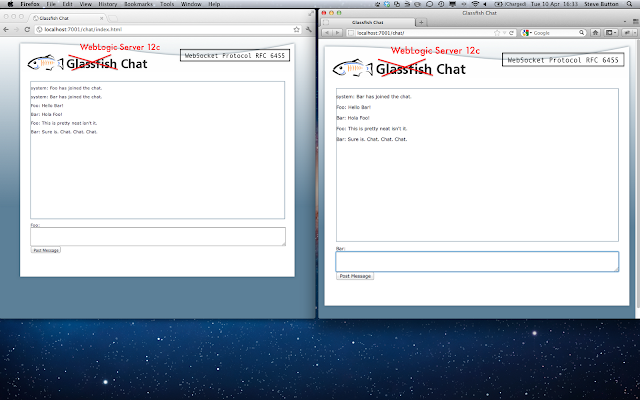Click 'WebSocket Protocol RFC 6455' box in Chrome

(235, 56)
